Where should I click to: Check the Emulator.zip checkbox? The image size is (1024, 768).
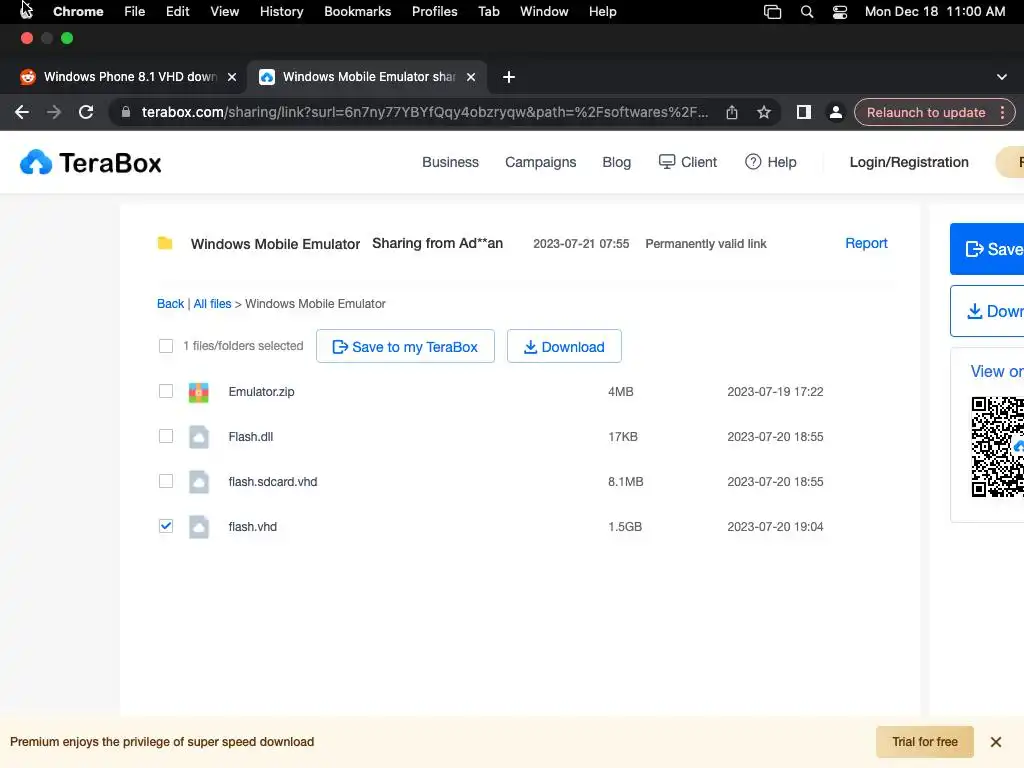(166, 391)
